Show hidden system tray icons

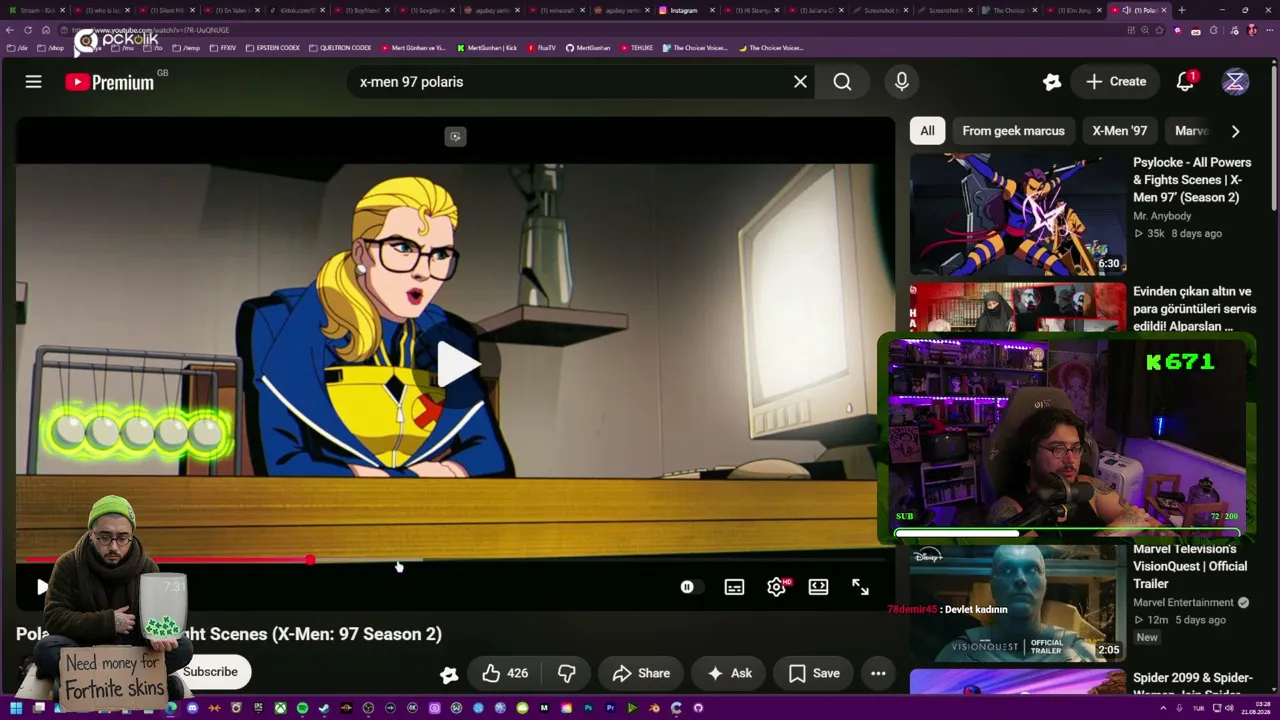coord(1163,708)
